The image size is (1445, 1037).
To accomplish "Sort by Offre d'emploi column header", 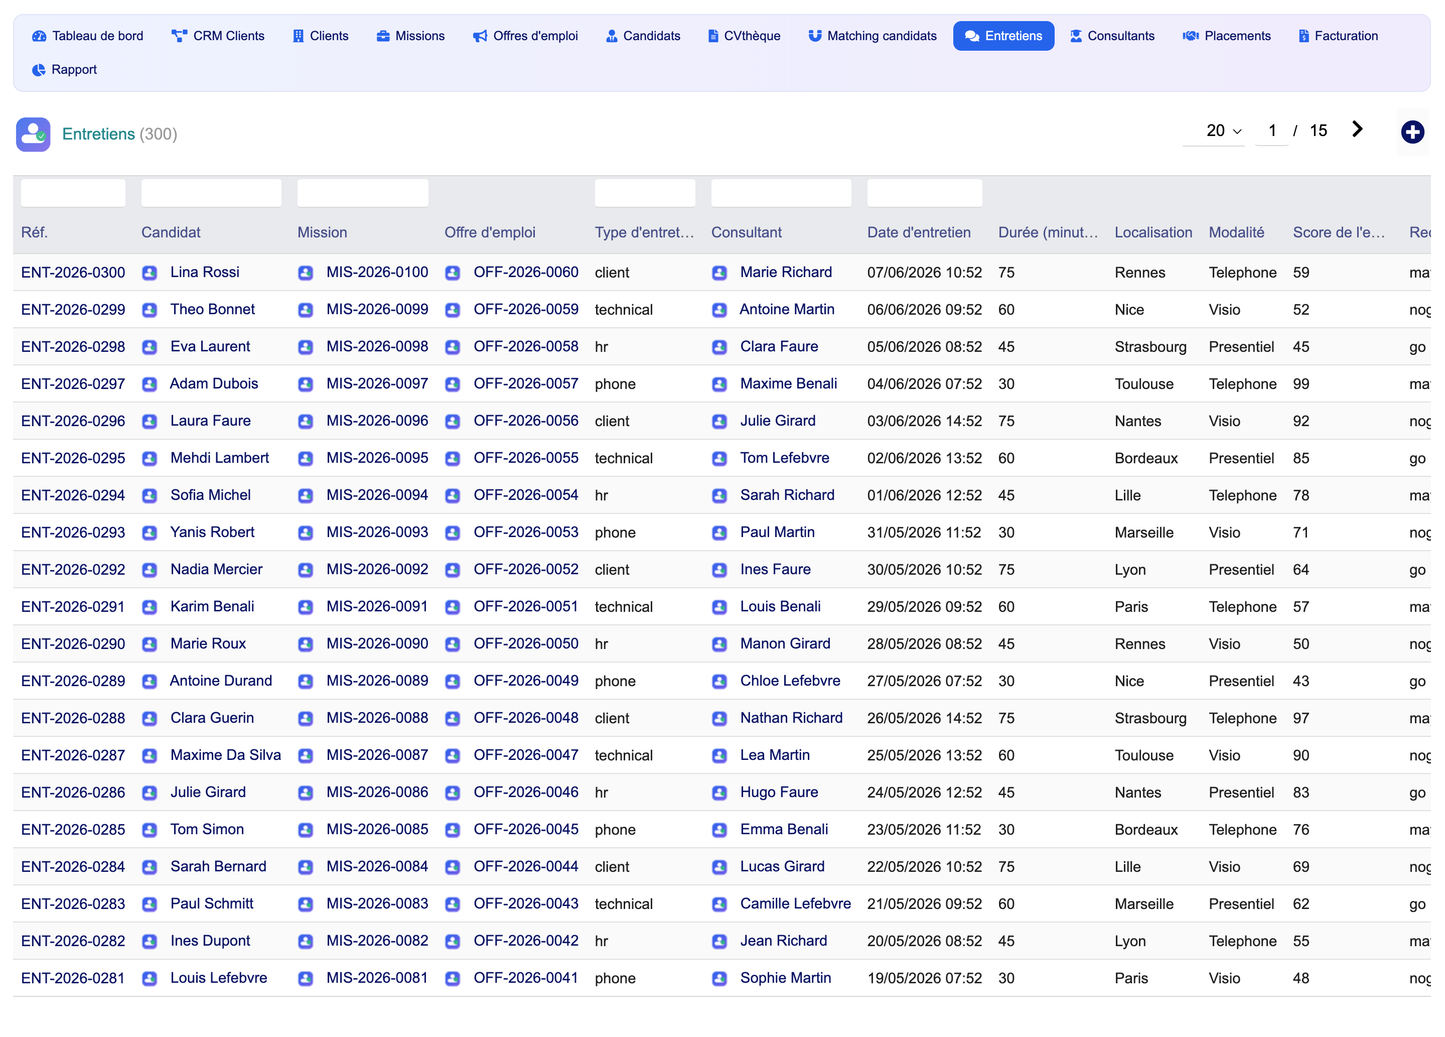I will [x=490, y=232].
